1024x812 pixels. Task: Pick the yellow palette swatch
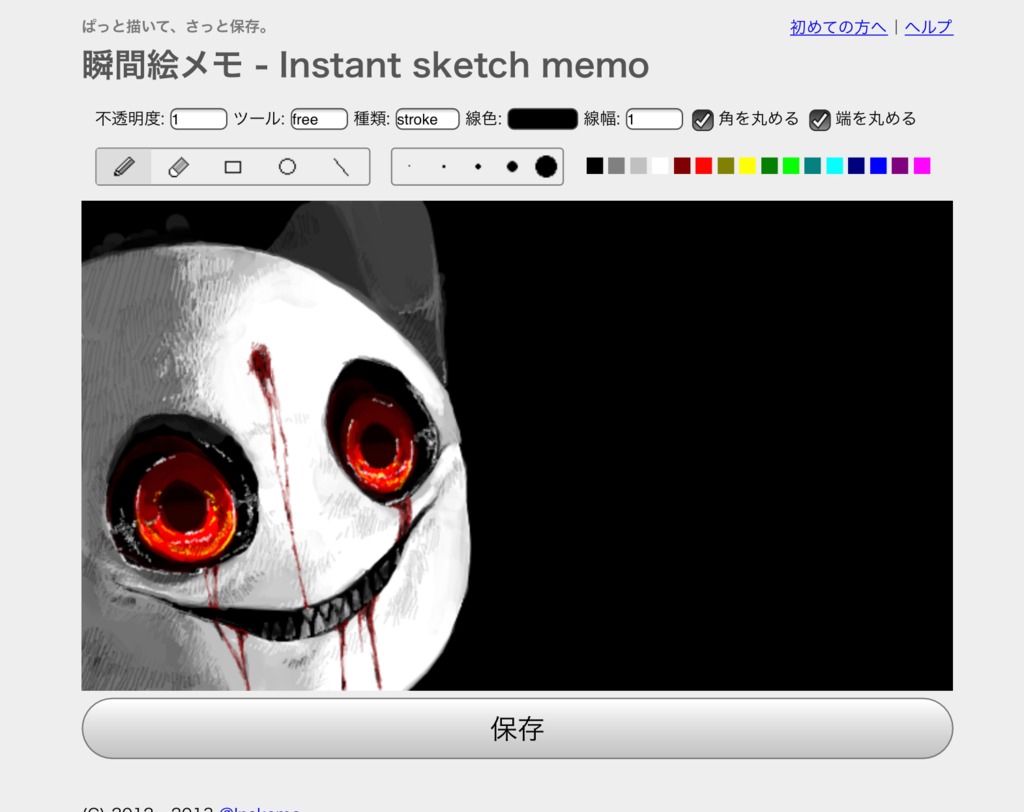click(748, 166)
